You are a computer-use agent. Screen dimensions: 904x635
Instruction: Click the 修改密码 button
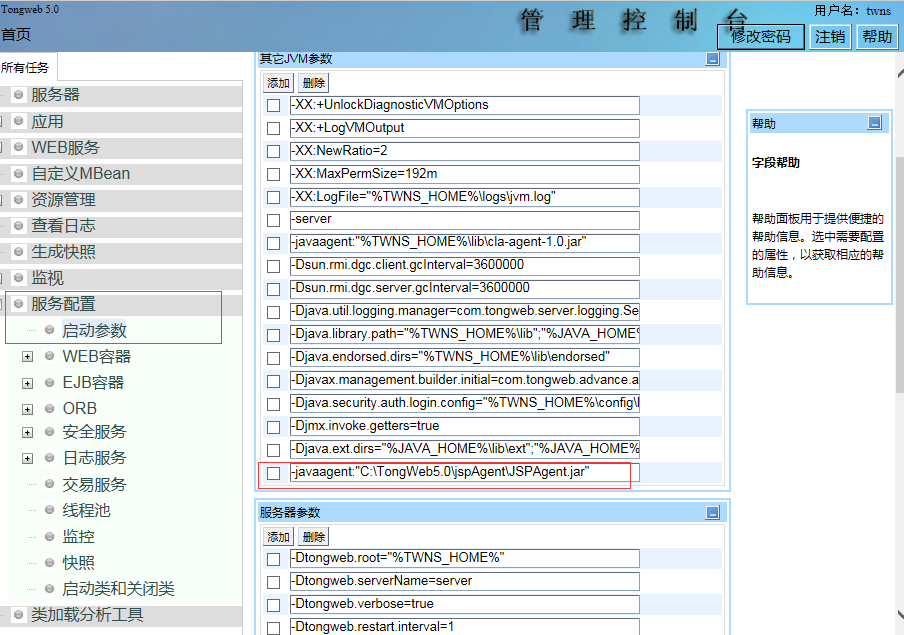pos(760,37)
